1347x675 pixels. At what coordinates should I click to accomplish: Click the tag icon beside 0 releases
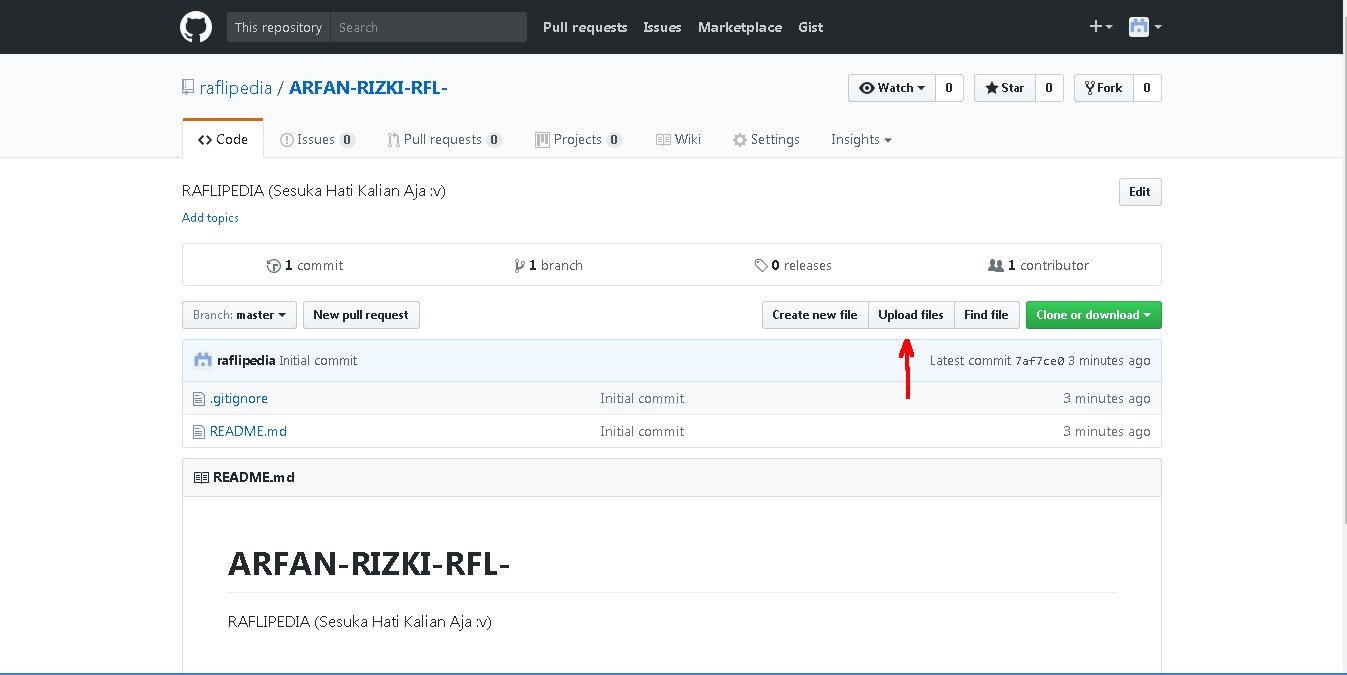(761, 265)
